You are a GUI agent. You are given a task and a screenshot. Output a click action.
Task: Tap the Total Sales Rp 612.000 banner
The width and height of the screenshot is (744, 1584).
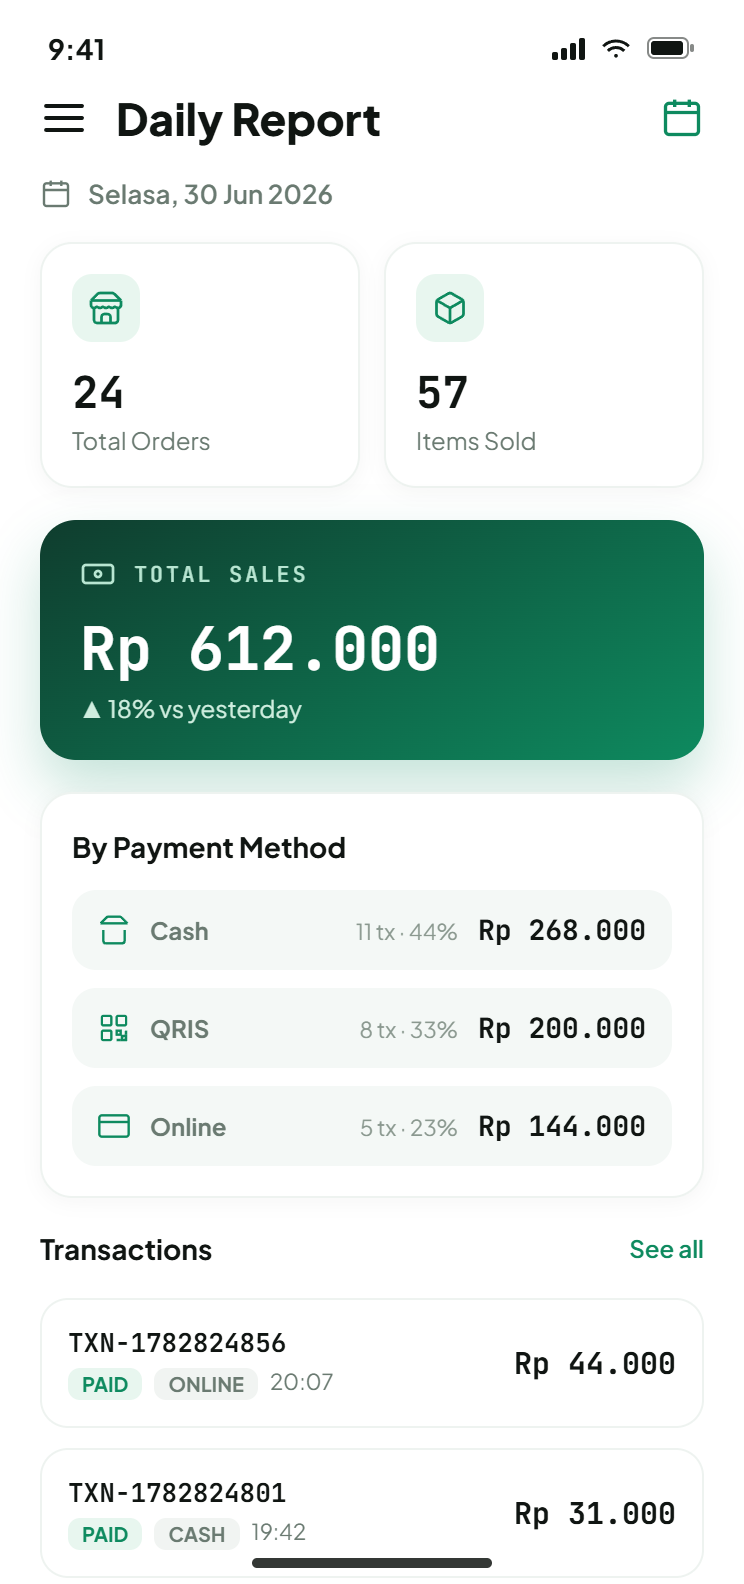tap(372, 640)
